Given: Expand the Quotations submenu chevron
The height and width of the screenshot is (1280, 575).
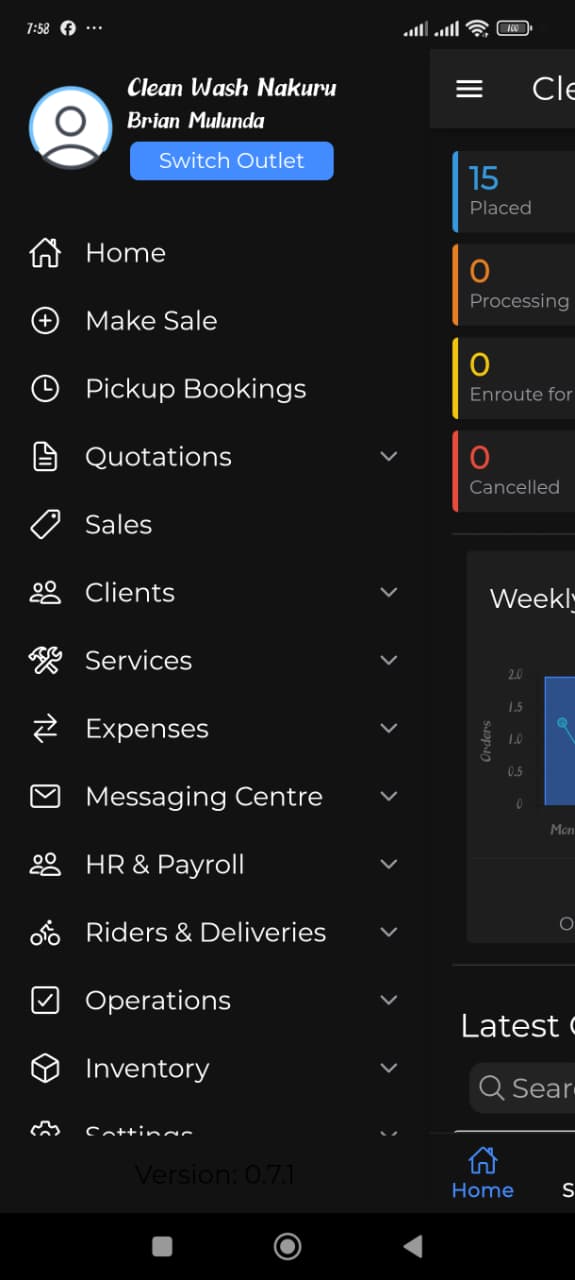Looking at the screenshot, I should click(389, 457).
